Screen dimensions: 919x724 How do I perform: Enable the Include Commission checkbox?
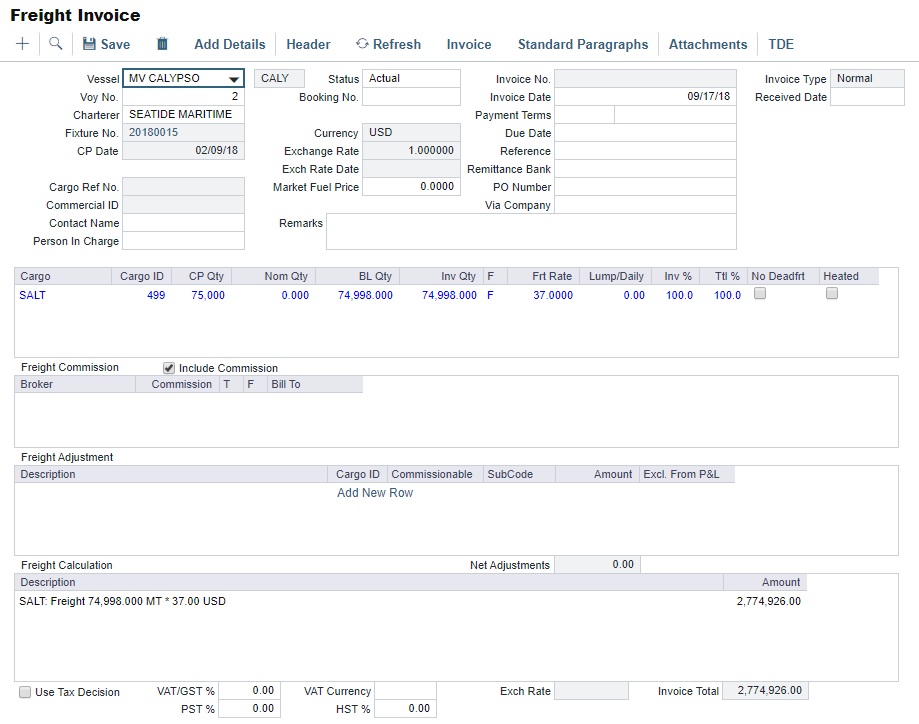[x=168, y=367]
